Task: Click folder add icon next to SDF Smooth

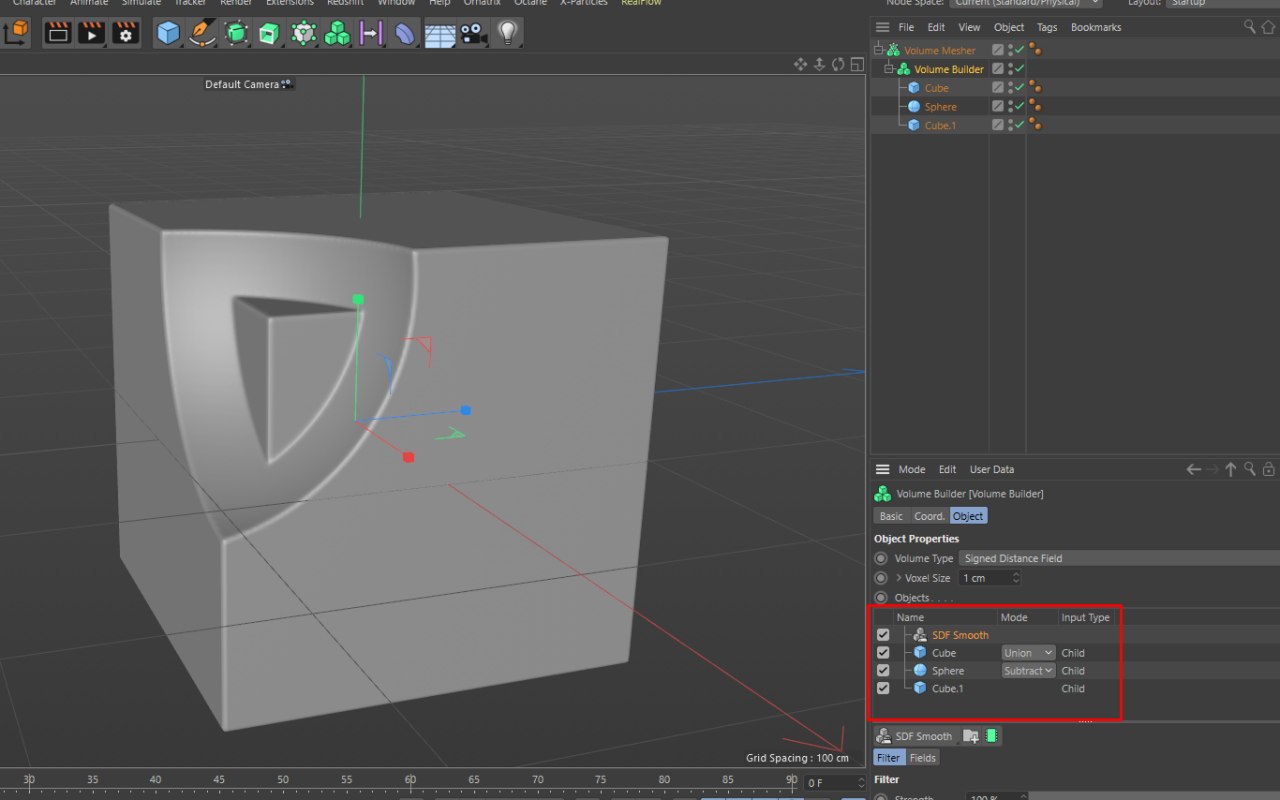Action: point(970,736)
